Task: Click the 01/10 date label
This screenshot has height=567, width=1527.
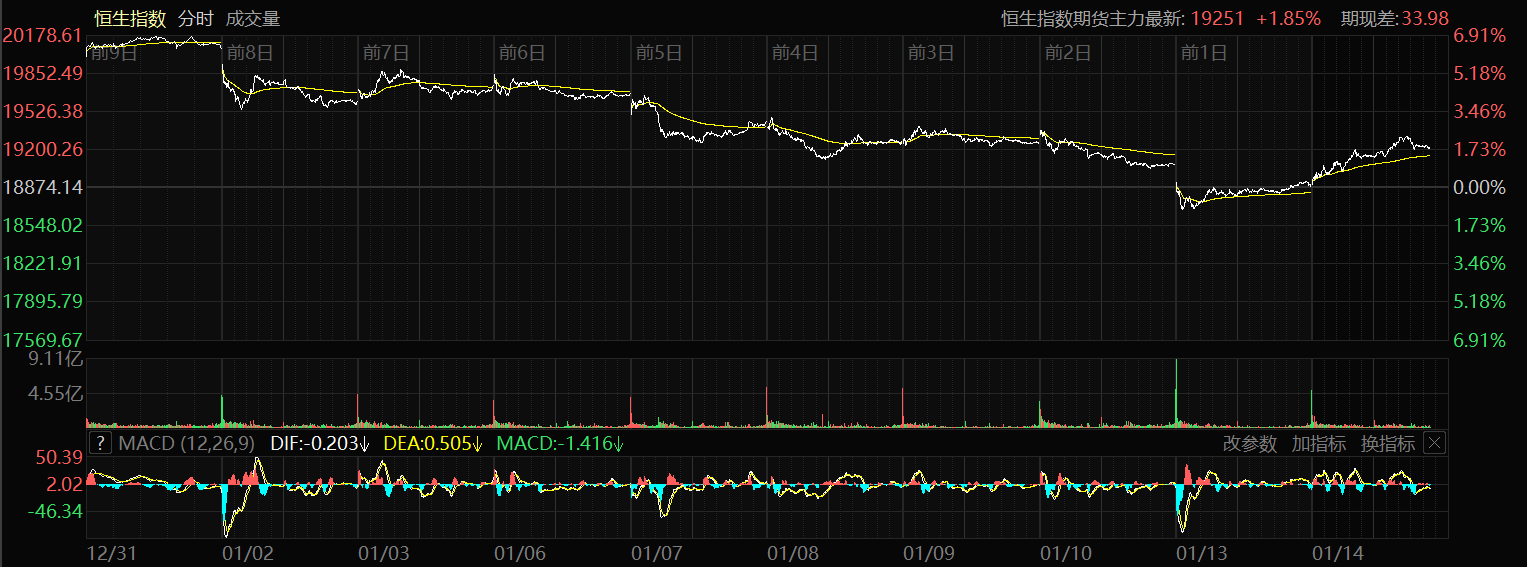Action: (1066, 552)
